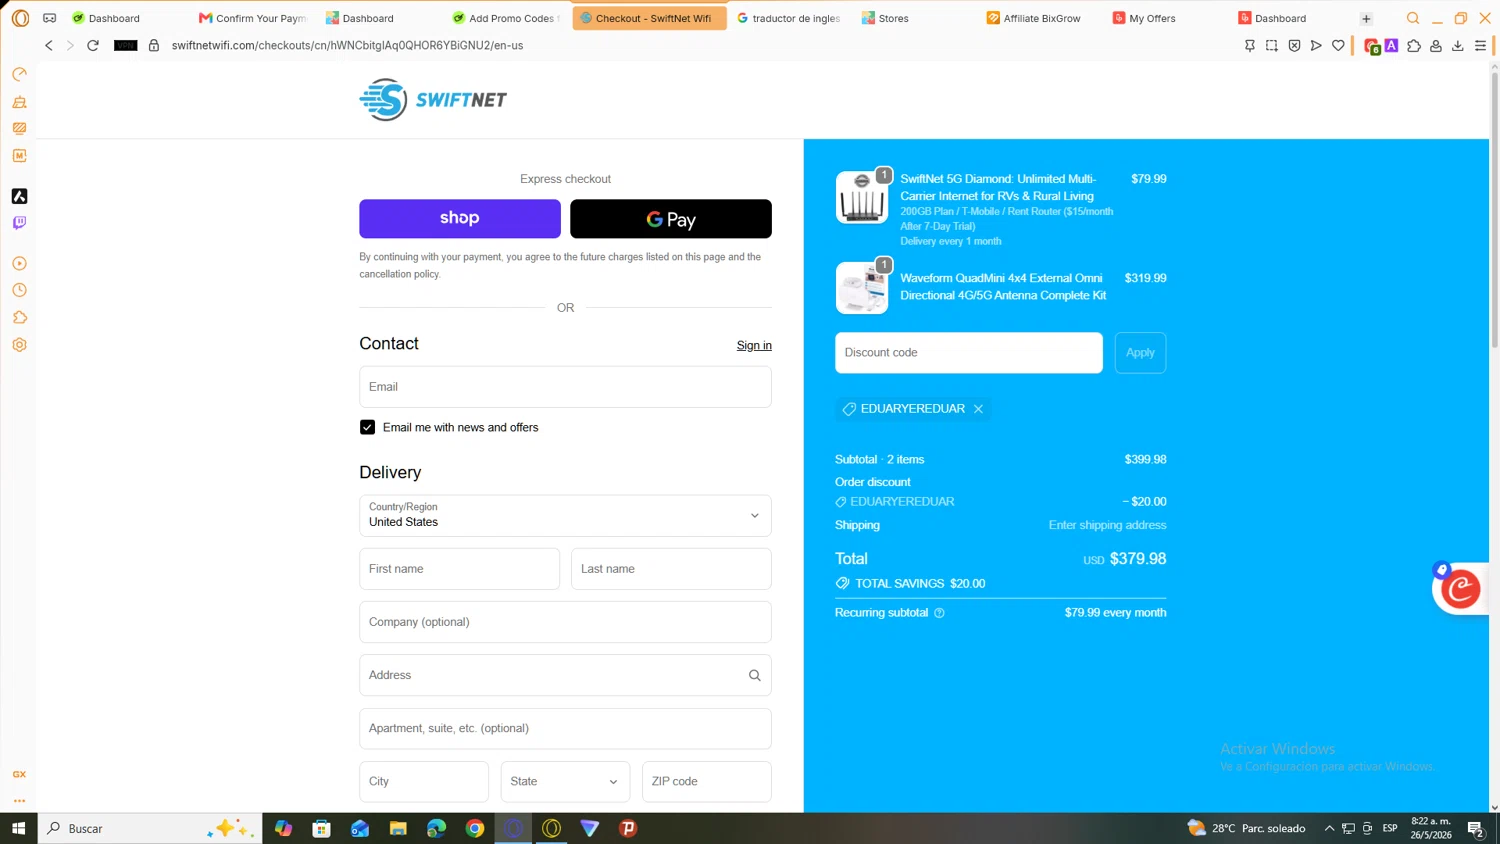Screen dimensions: 1500x844
Task: Open downloads icon in toolbar
Action: click(1458, 45)
